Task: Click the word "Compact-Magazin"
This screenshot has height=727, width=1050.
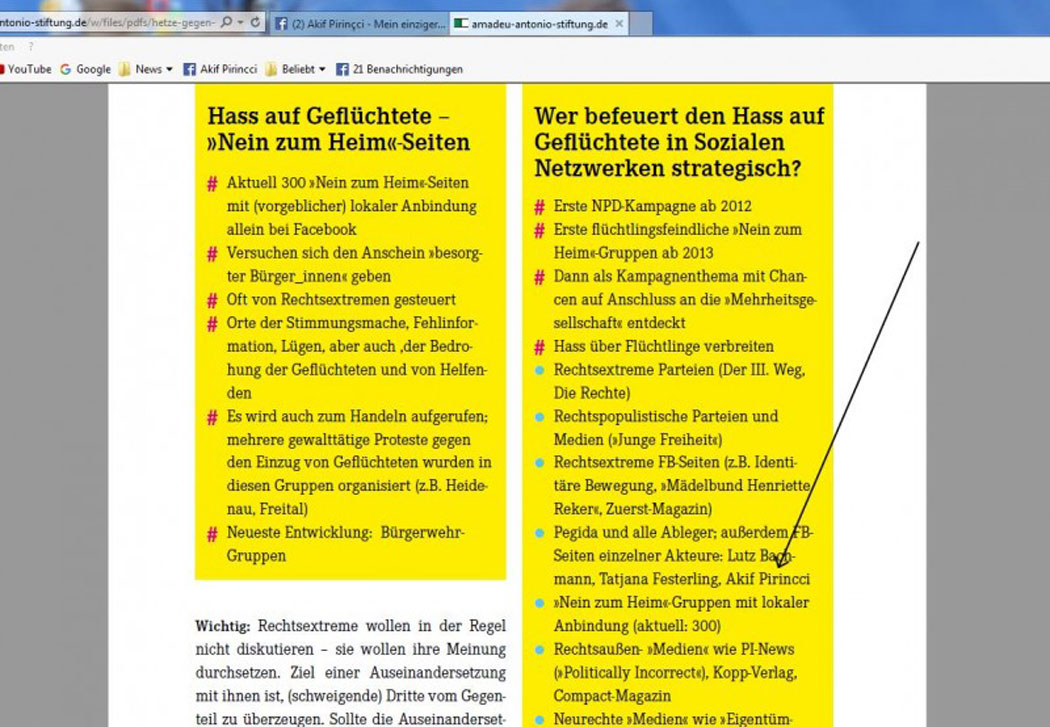Action: [612, 696]
